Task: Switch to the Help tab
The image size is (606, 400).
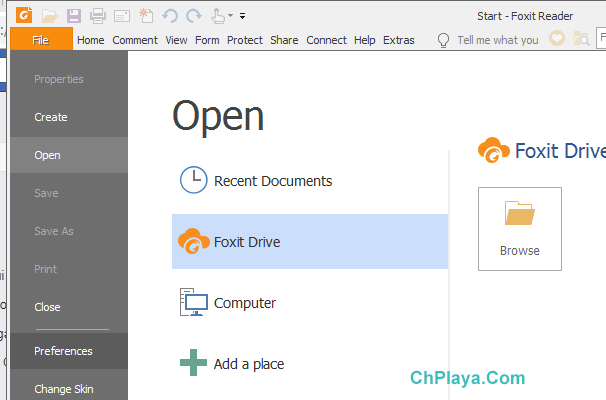Action: click(364, 40)
